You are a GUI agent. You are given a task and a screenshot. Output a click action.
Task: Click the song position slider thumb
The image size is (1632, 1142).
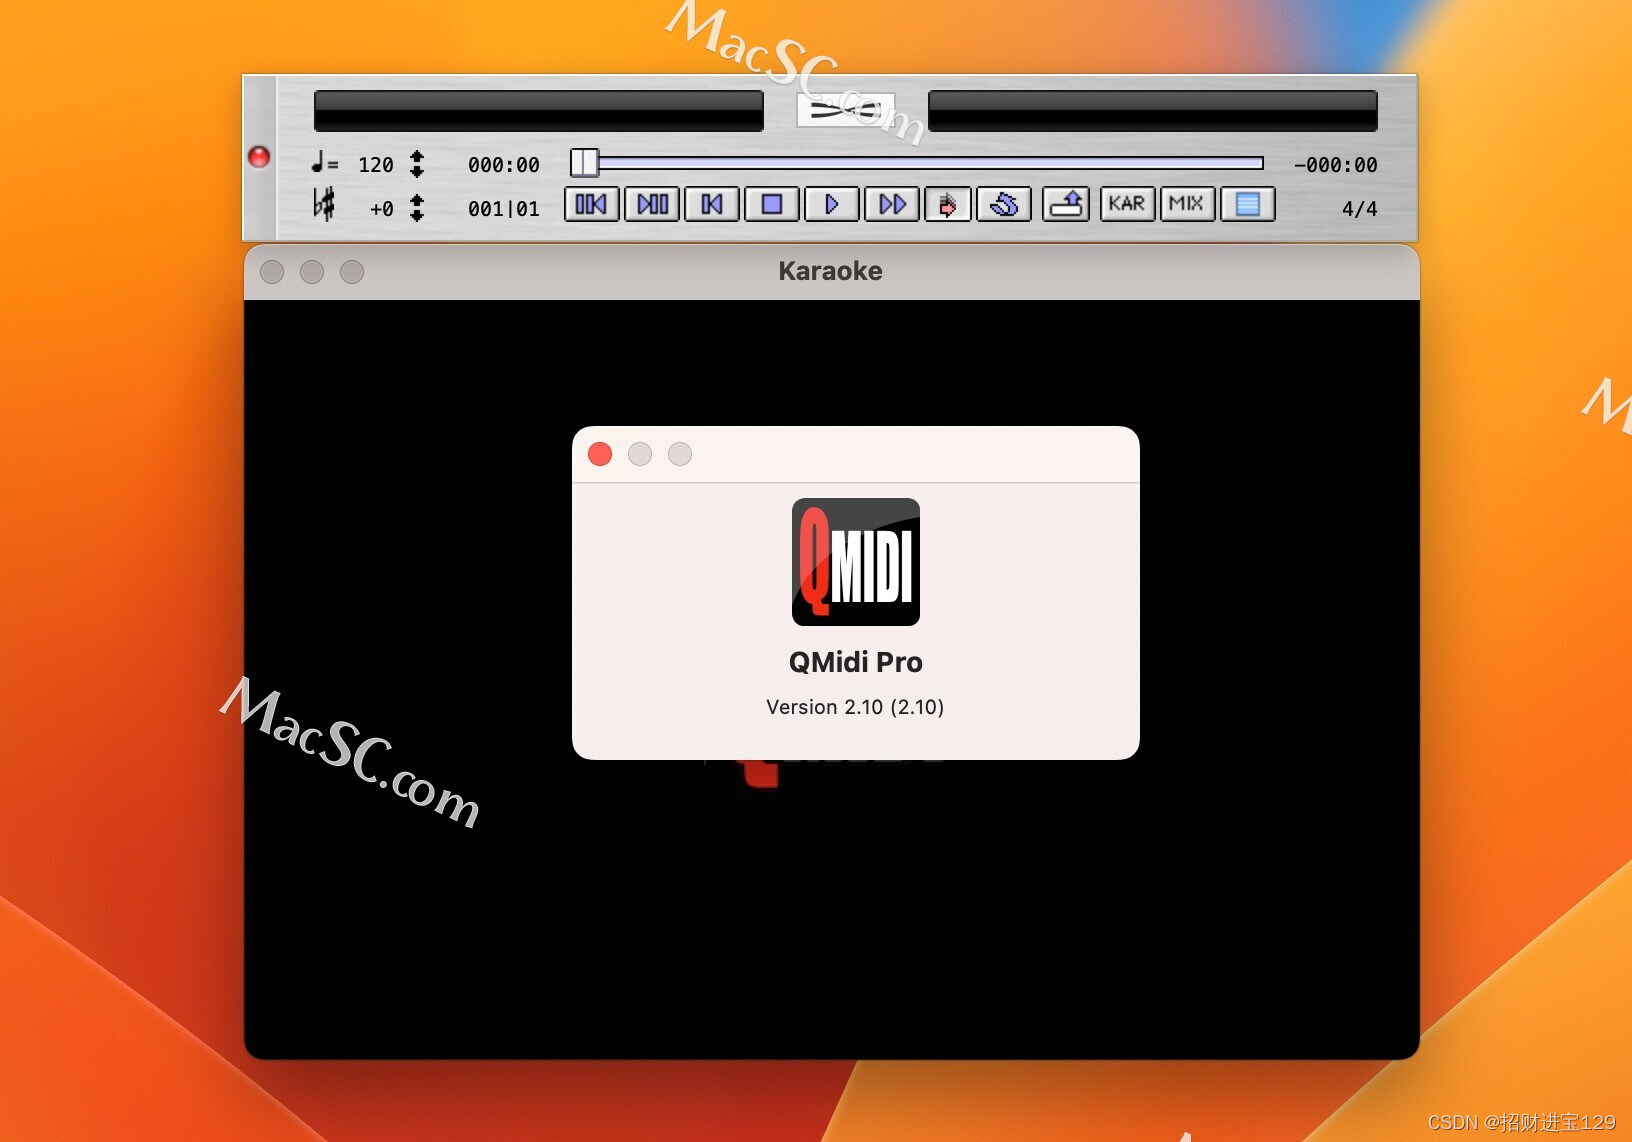click(x=584, y=163)
